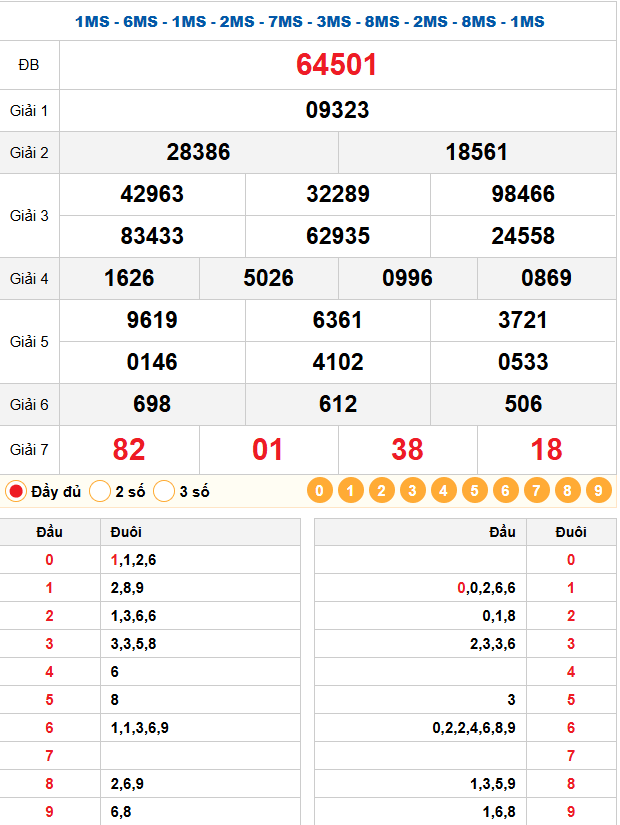Click the orange digit 0 circle
The image size is (620, 825).
pyautogui.click(x=319, y=490)
